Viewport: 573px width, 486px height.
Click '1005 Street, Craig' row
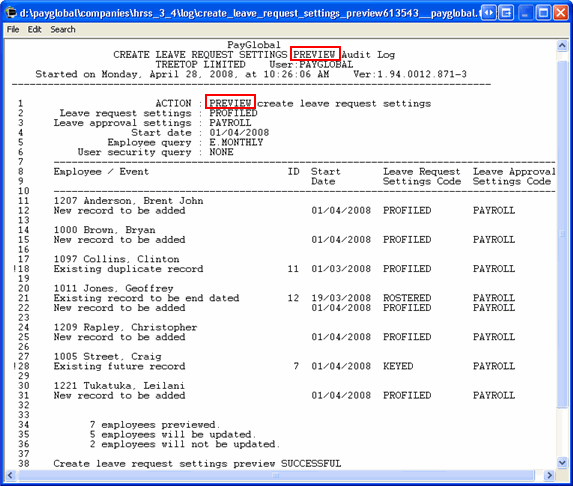(107, 357)
